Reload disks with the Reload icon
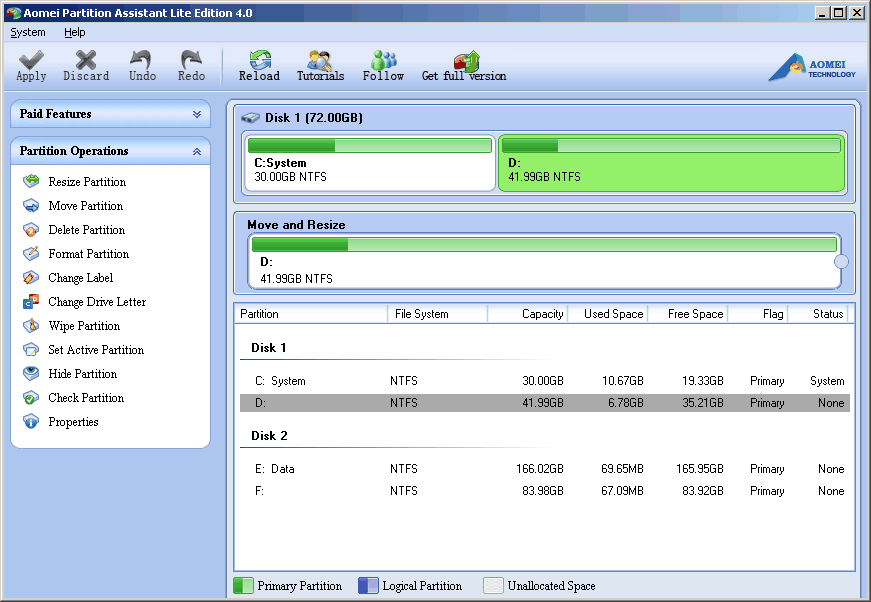The height and width of the screenshot is (602, 871). [x=259, y=59]
